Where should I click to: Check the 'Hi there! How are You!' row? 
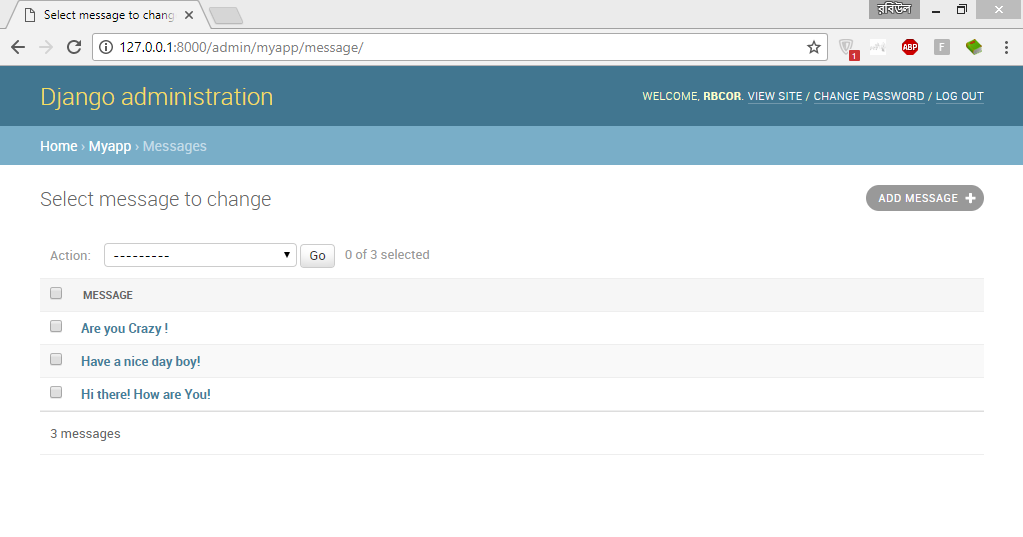pos(56,393)
